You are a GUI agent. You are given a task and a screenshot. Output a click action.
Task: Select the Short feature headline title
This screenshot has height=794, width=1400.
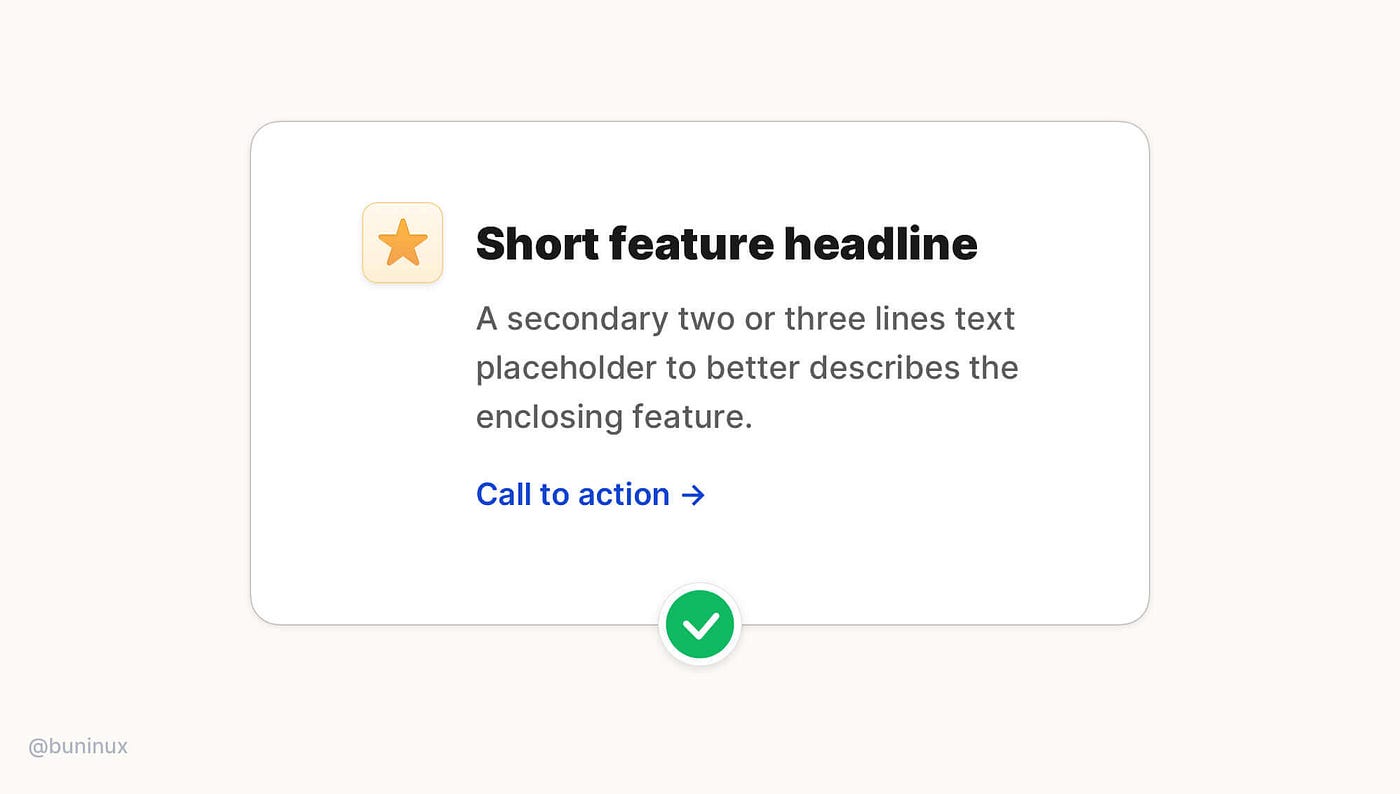tap(727, 243)
